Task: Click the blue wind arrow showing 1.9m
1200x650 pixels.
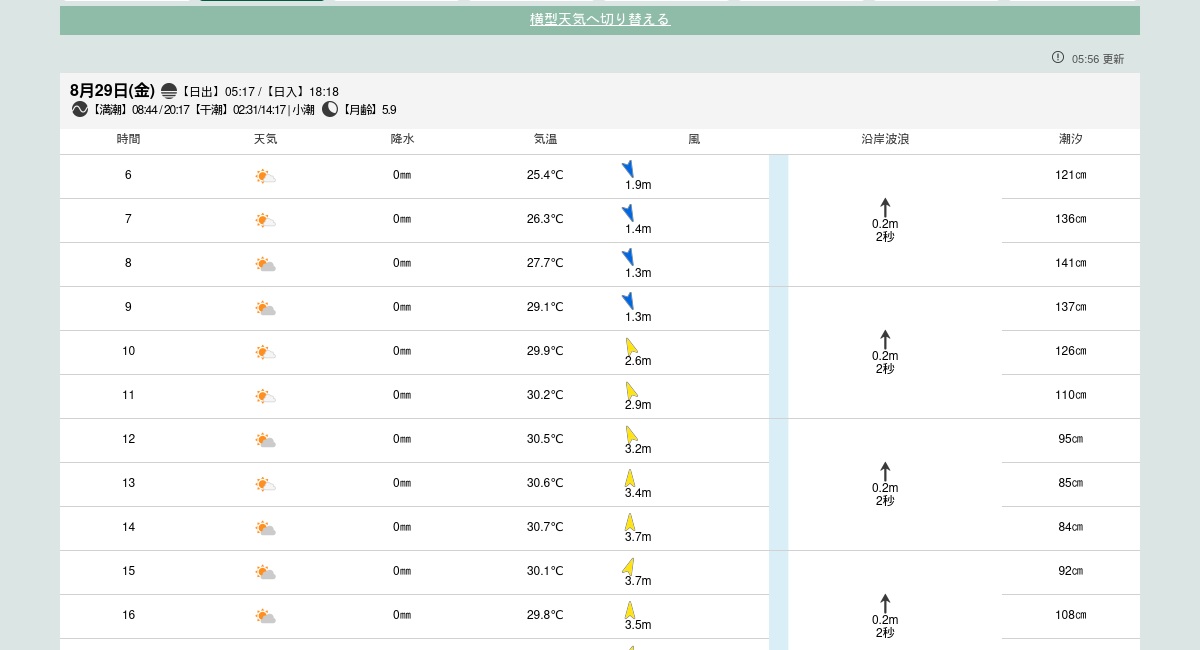Action: click(628, 169)
